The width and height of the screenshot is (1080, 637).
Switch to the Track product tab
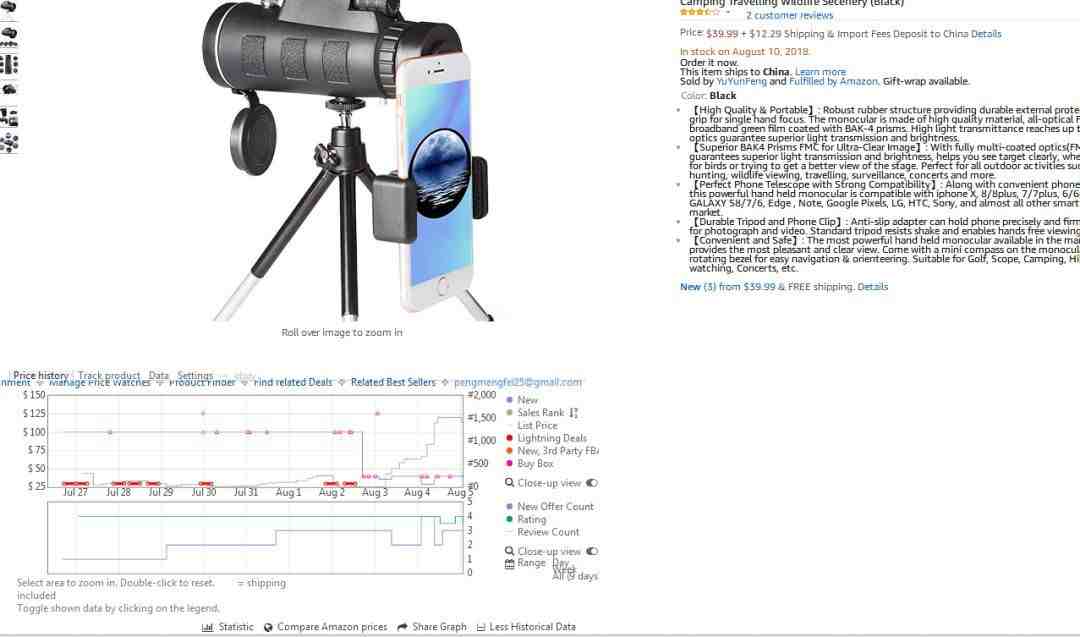coord(109,375)
